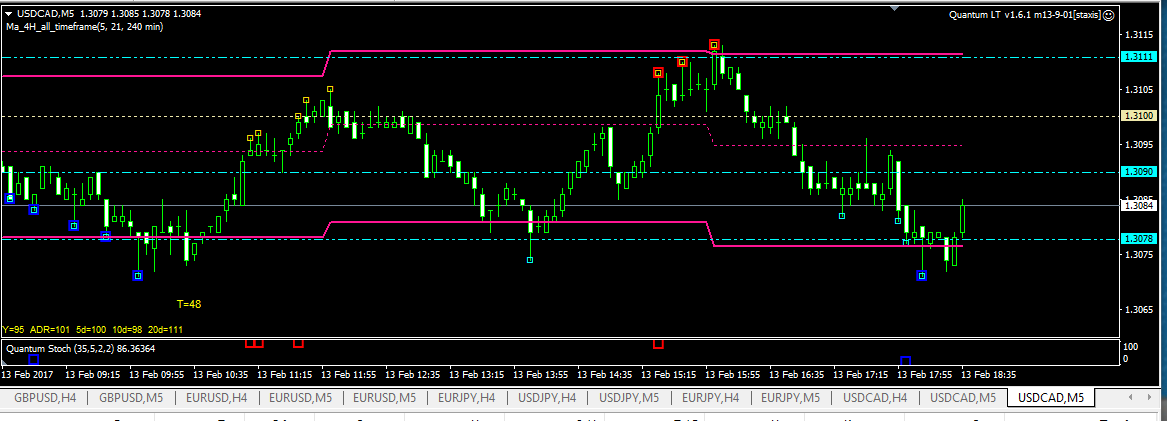1167x421 pixels.
Task: Click the Y=95 ADR=101 statistics line
Action: click(93, 329)
